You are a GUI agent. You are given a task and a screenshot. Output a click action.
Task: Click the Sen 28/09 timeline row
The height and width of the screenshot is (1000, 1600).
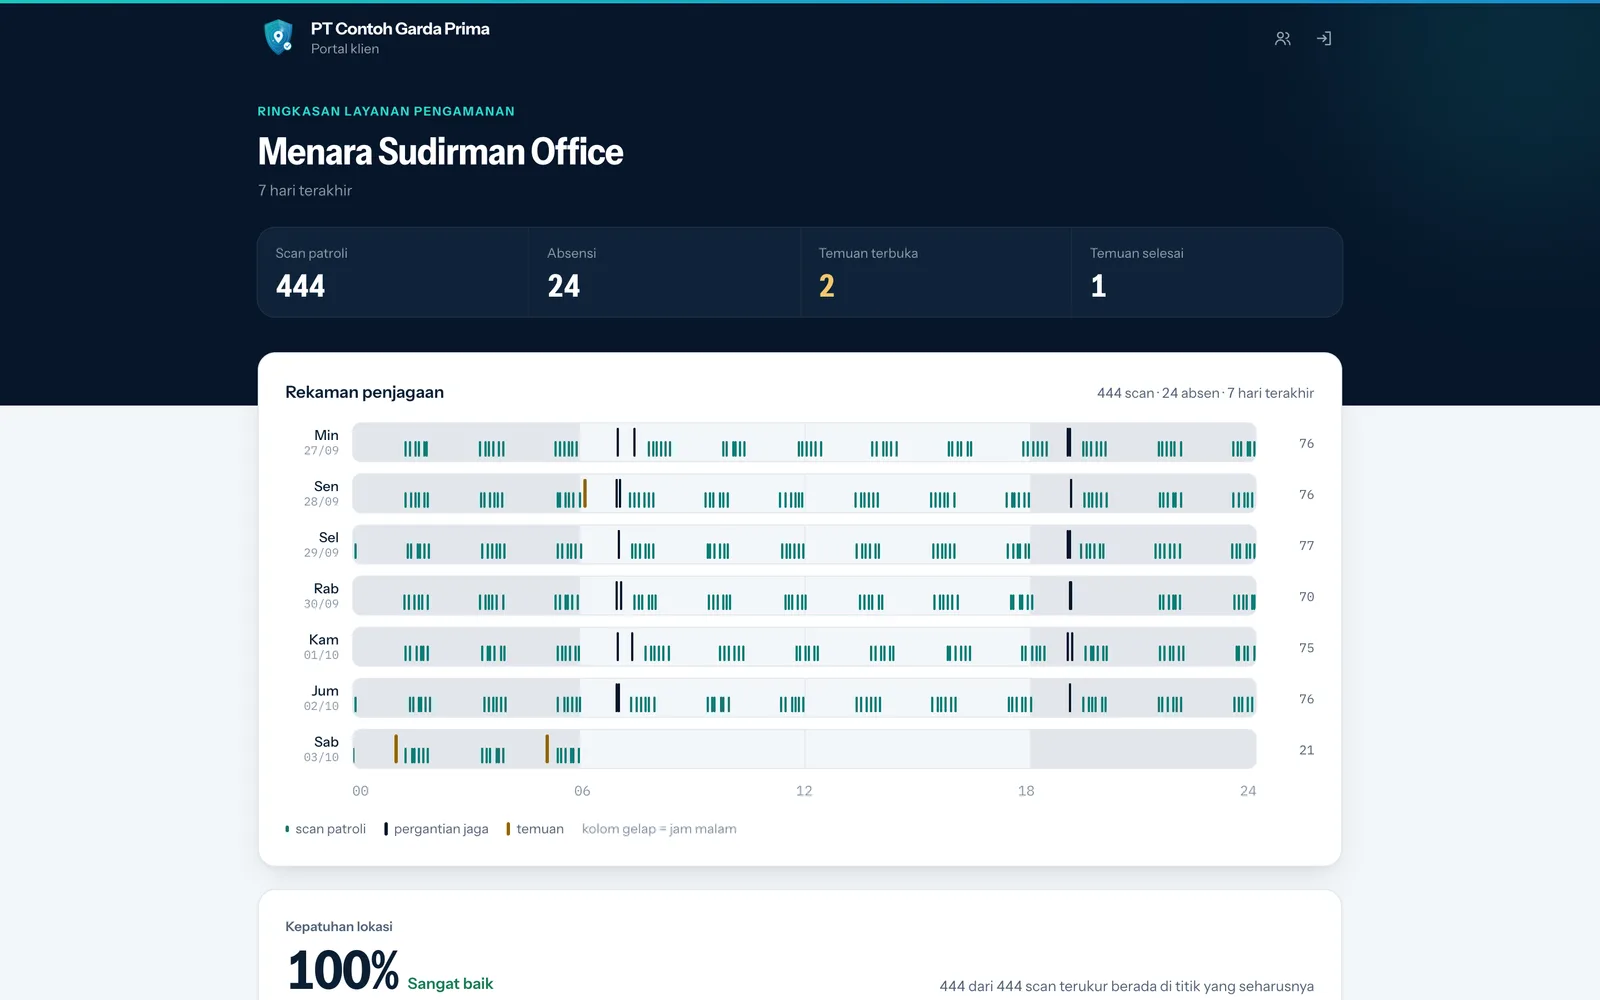(804, 494)
